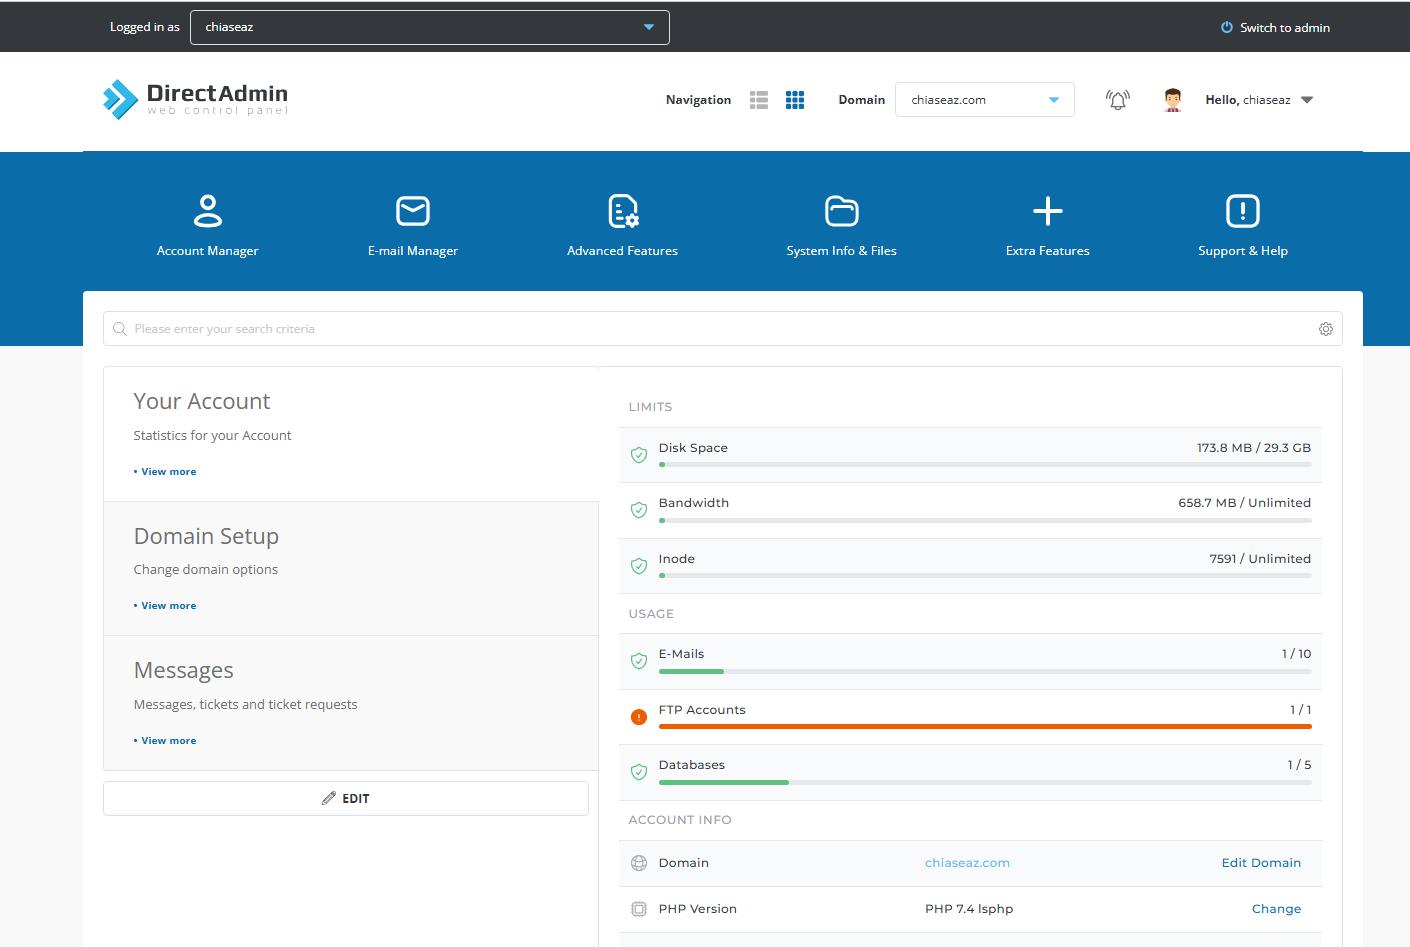Click the Extra Features plus icon
Image resolution: width=1410 pixels, height=947 pixels.
click(1047, 211)
